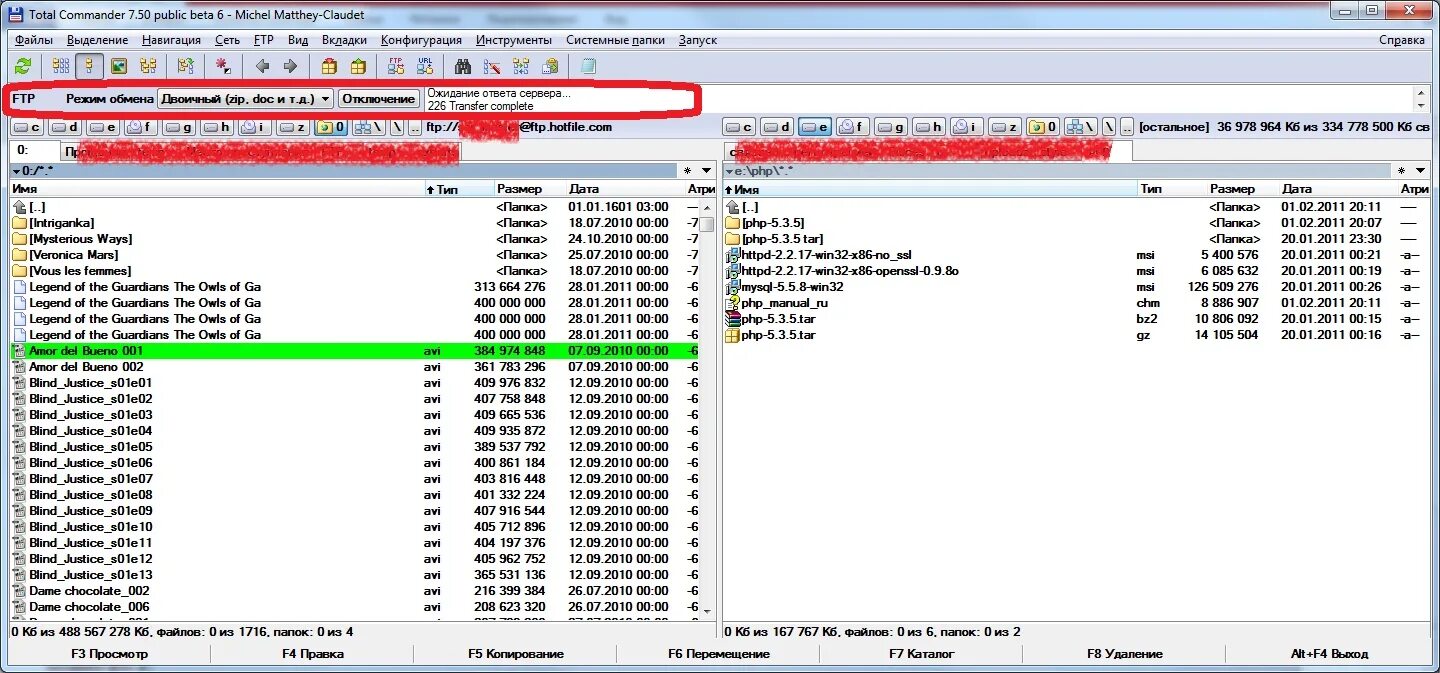Click the unpack files gift box icon
This screenshot has width=1440, height=673.
[358, 66]
